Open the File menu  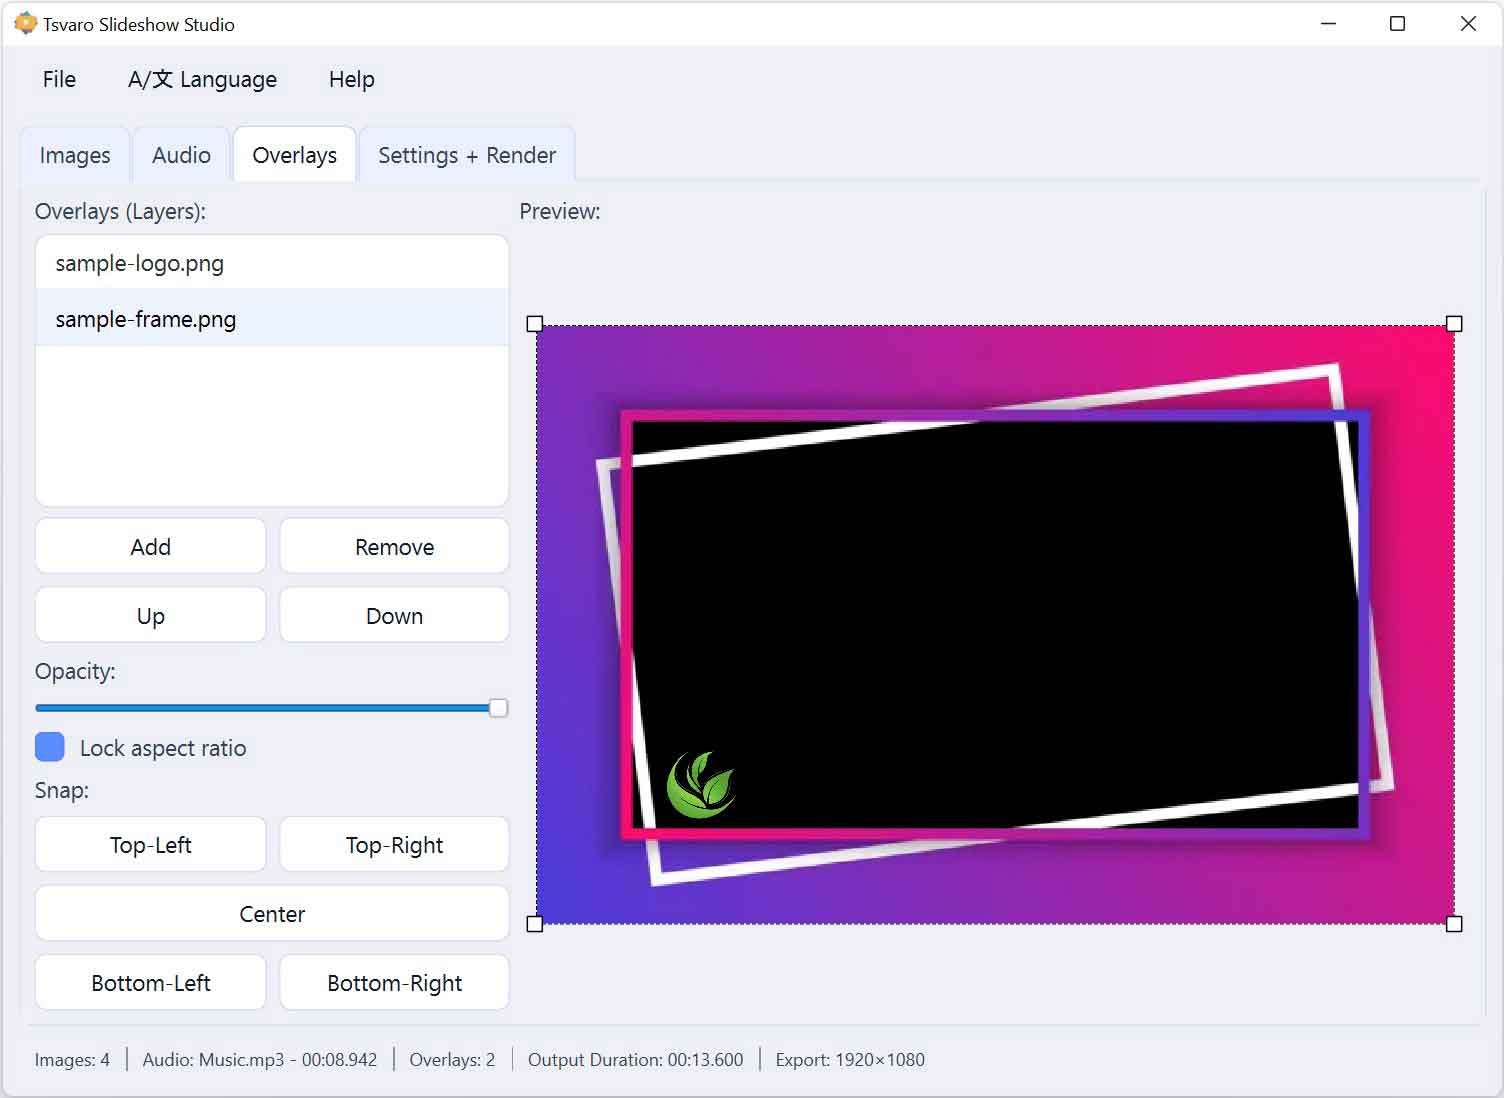58,79
